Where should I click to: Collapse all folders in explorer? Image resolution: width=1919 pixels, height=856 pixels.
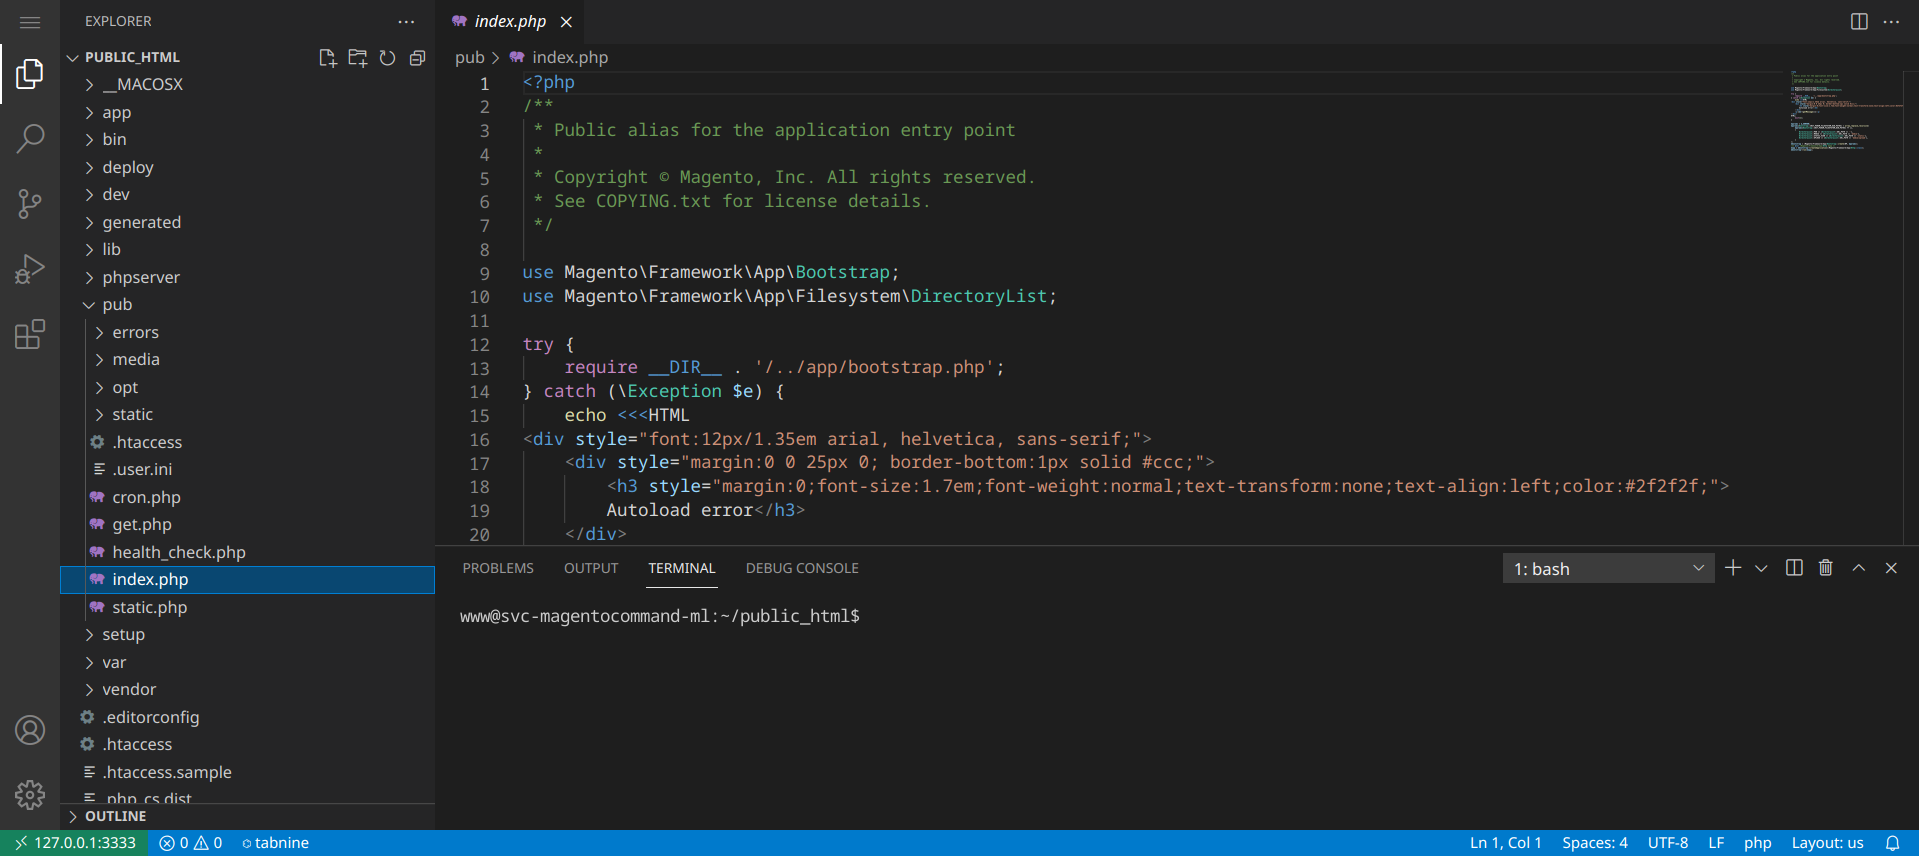tap(417, 58)
